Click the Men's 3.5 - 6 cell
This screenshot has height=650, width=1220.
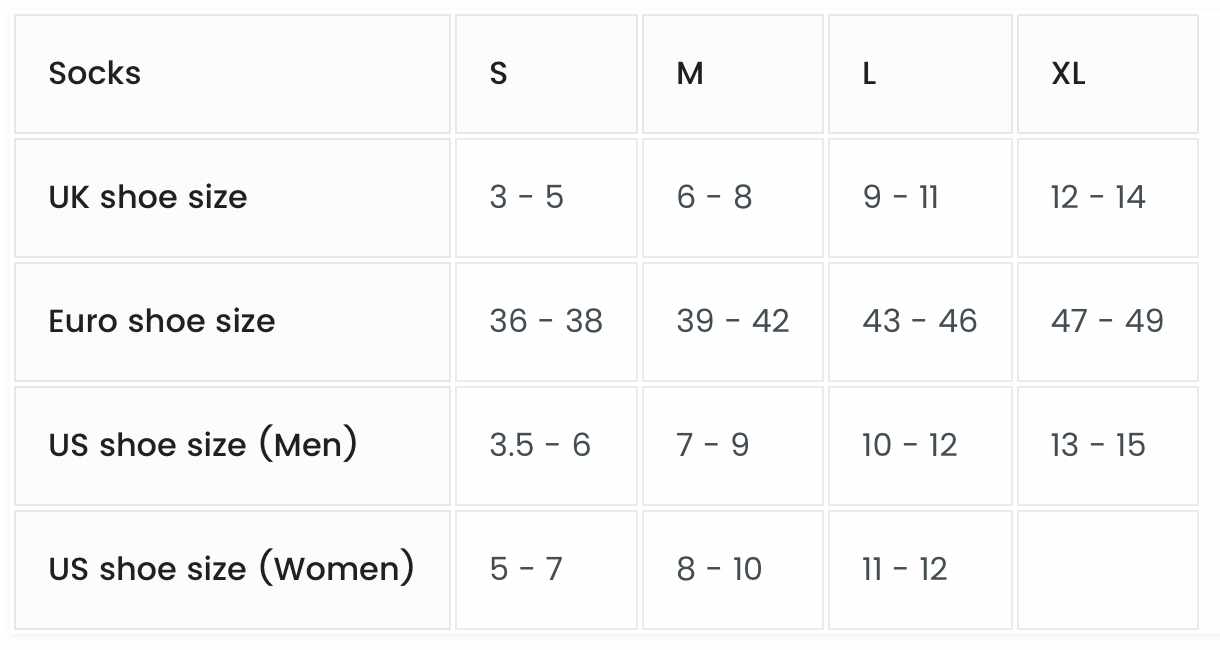pyautogui.click(x=546, y=446)
